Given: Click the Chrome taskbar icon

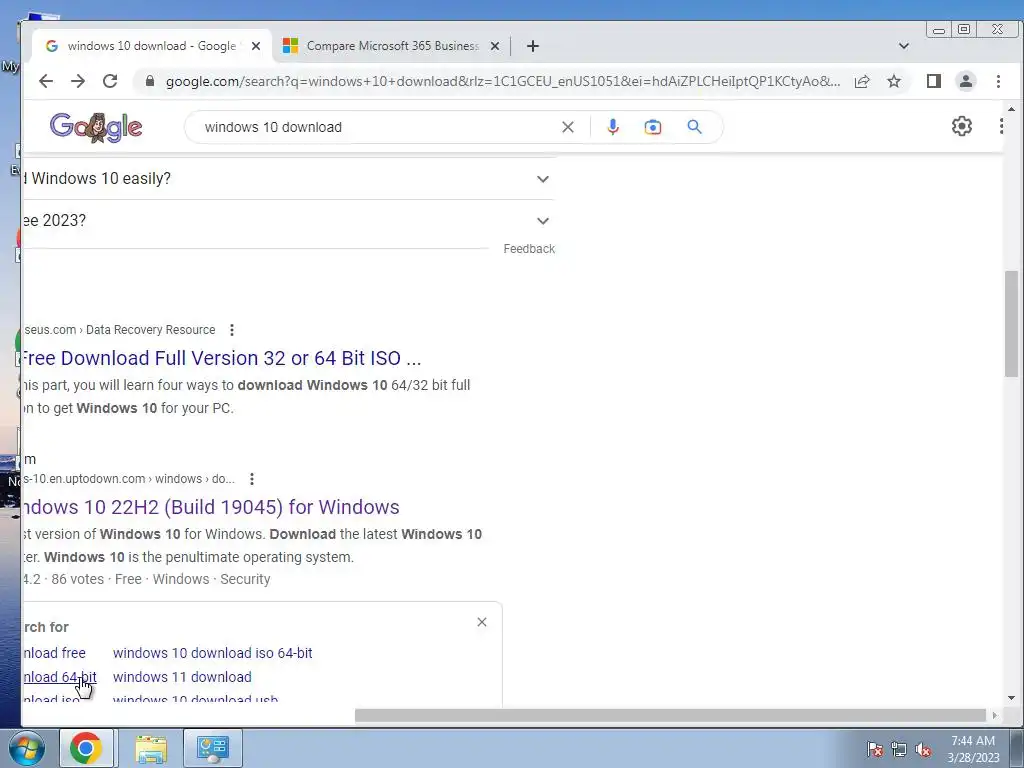Looking at the screenshot, I should 86,748.
